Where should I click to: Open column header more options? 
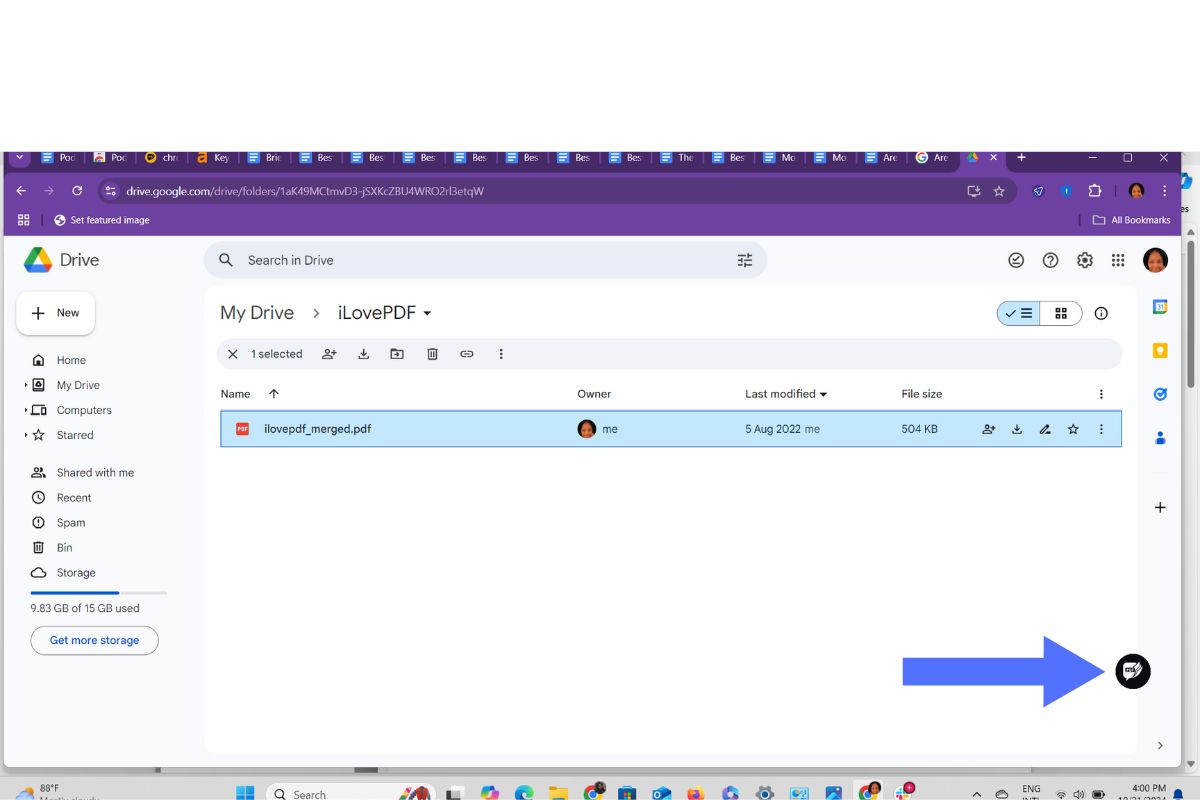(1101, 394)
